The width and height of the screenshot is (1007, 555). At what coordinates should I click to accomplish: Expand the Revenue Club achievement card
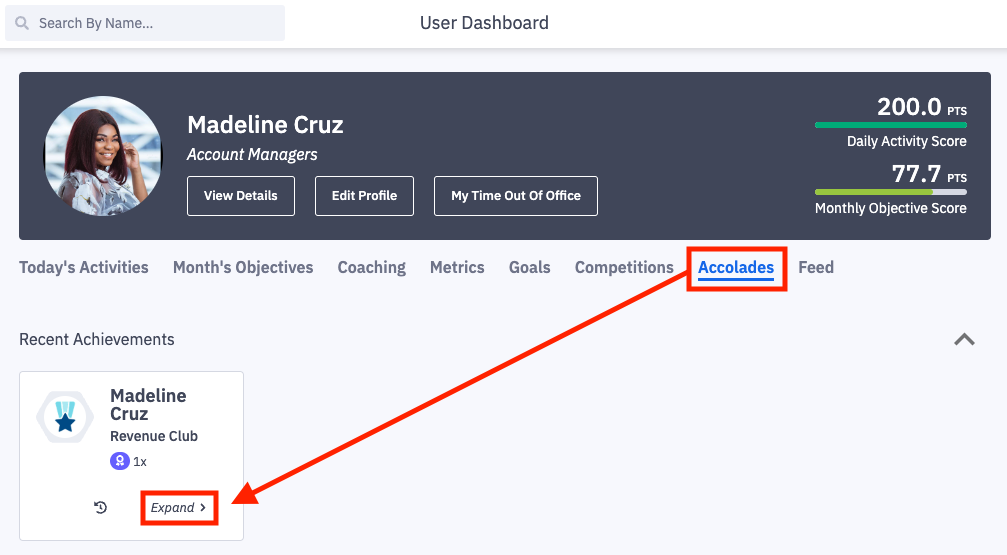click(x=179, y=508)
